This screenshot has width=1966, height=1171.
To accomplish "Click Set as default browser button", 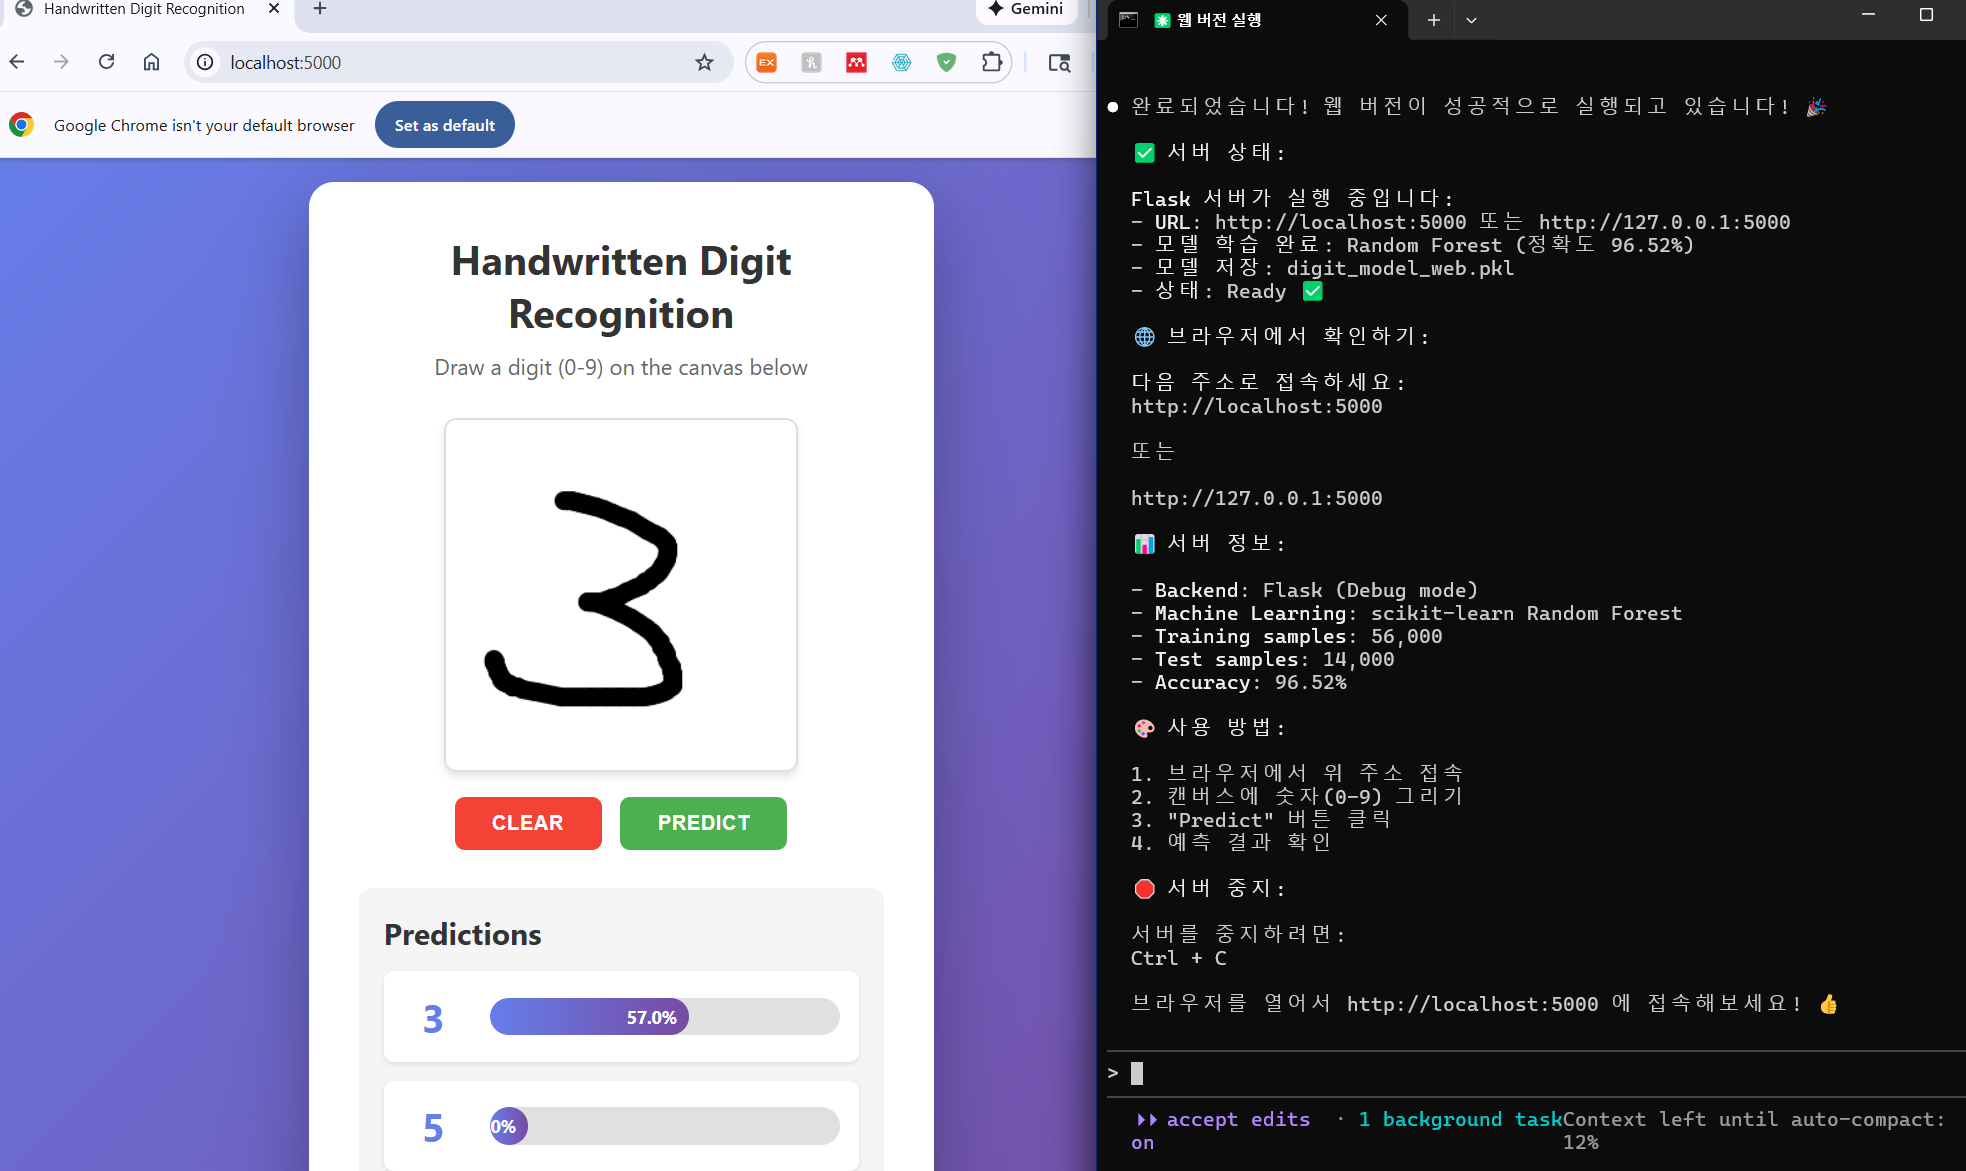I will 444,125.
